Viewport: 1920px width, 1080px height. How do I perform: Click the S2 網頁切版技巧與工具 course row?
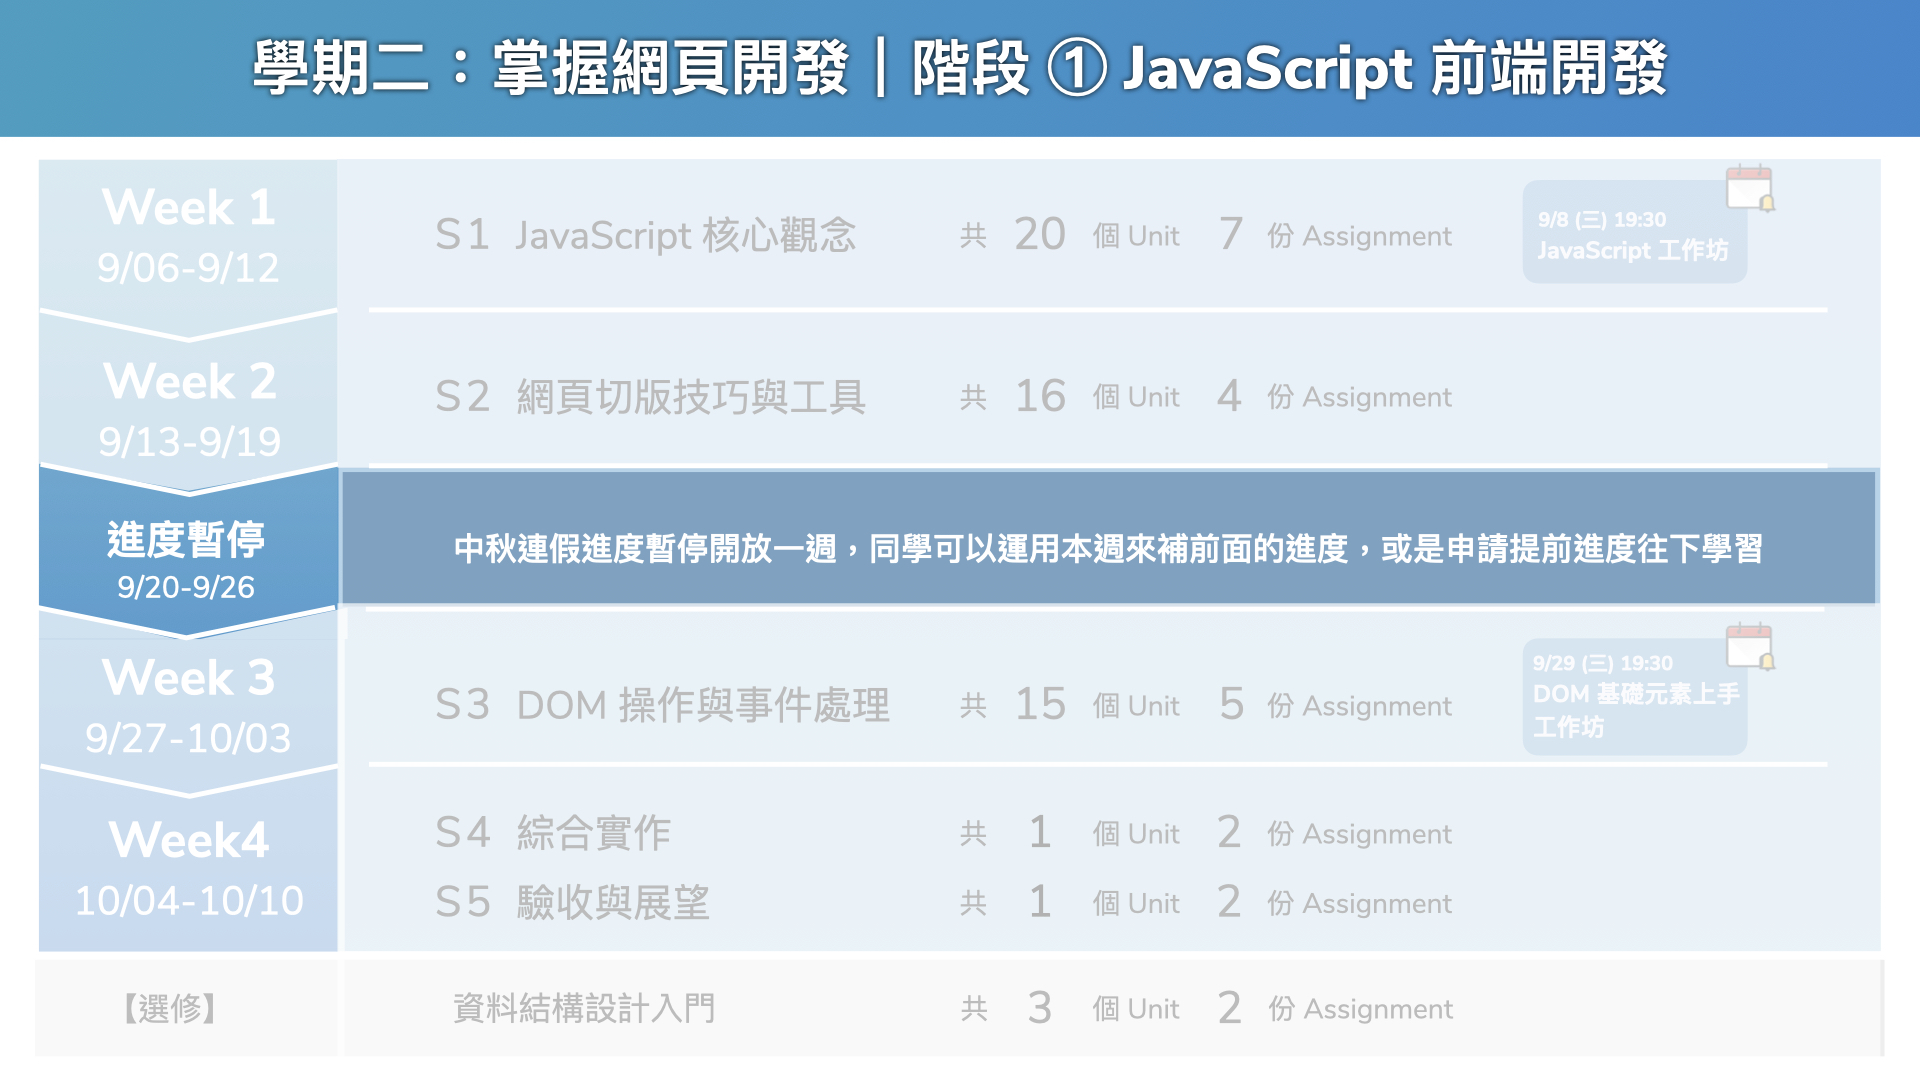650,397
